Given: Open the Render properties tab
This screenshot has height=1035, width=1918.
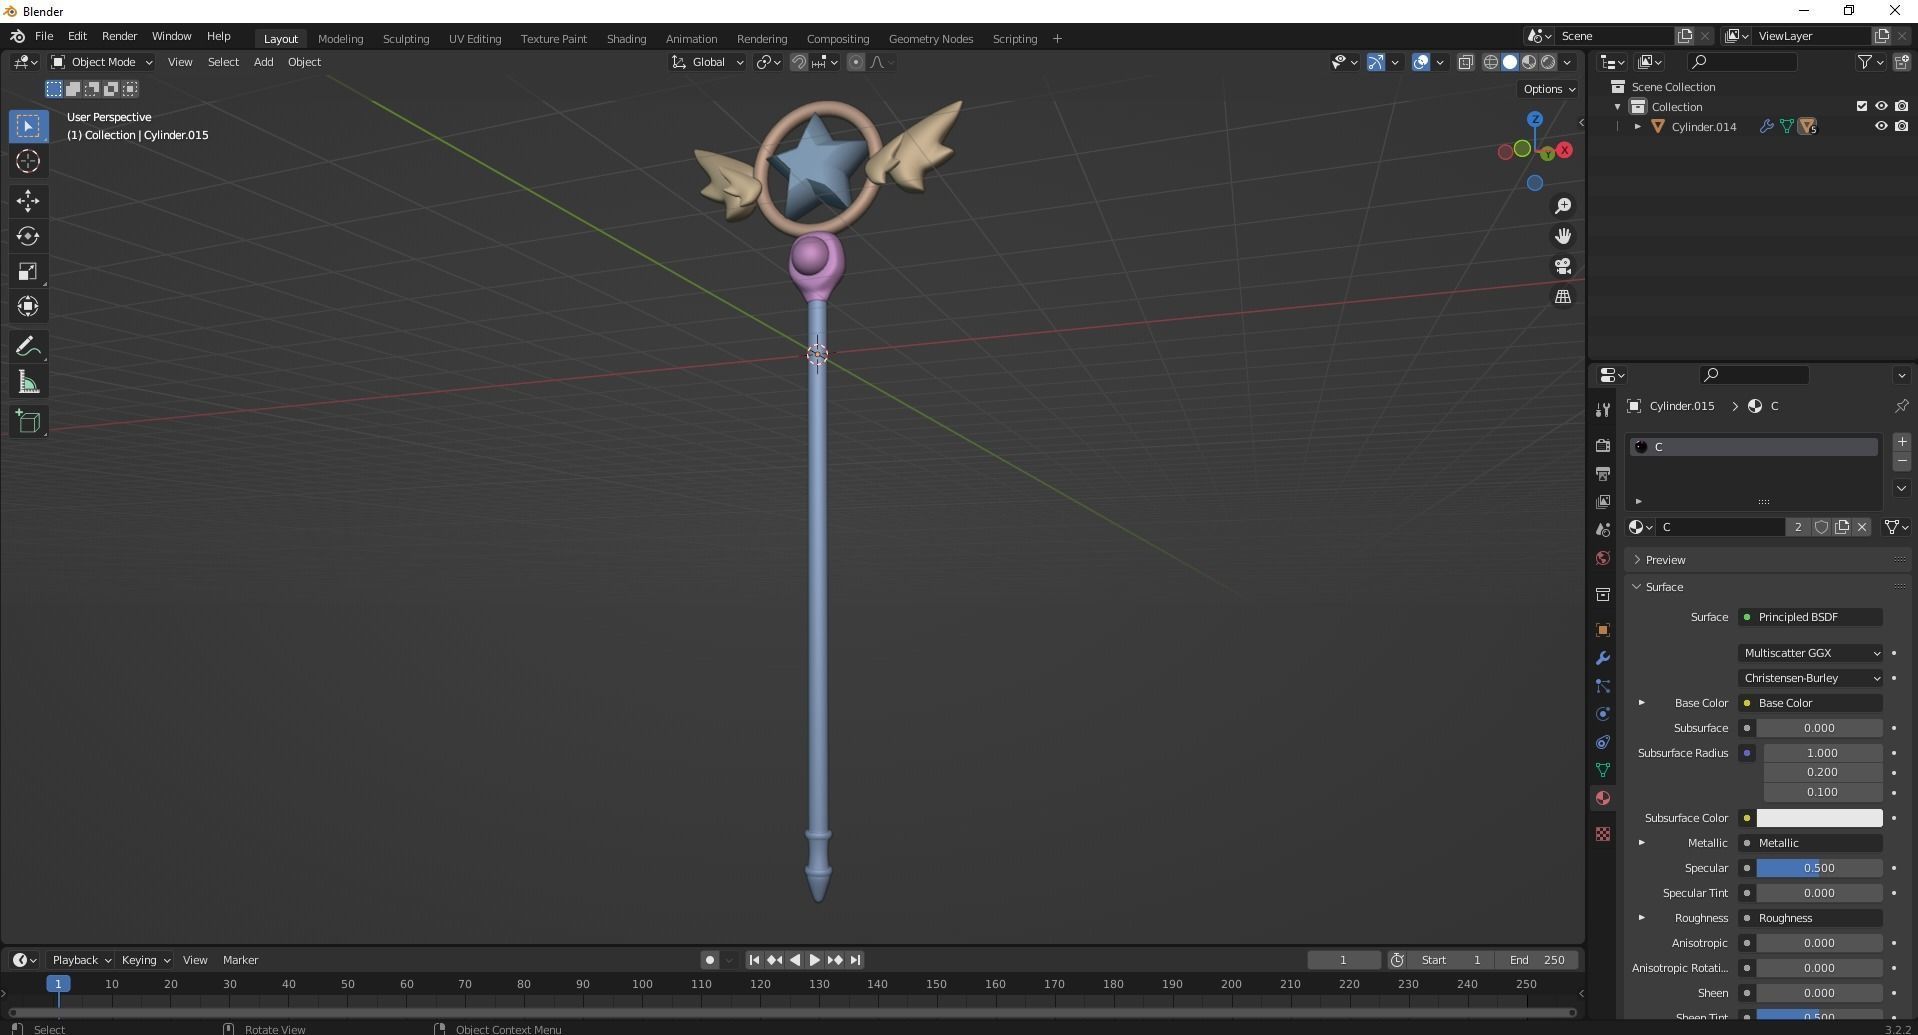Looking at the screenshot, I should pos(1603,445).
